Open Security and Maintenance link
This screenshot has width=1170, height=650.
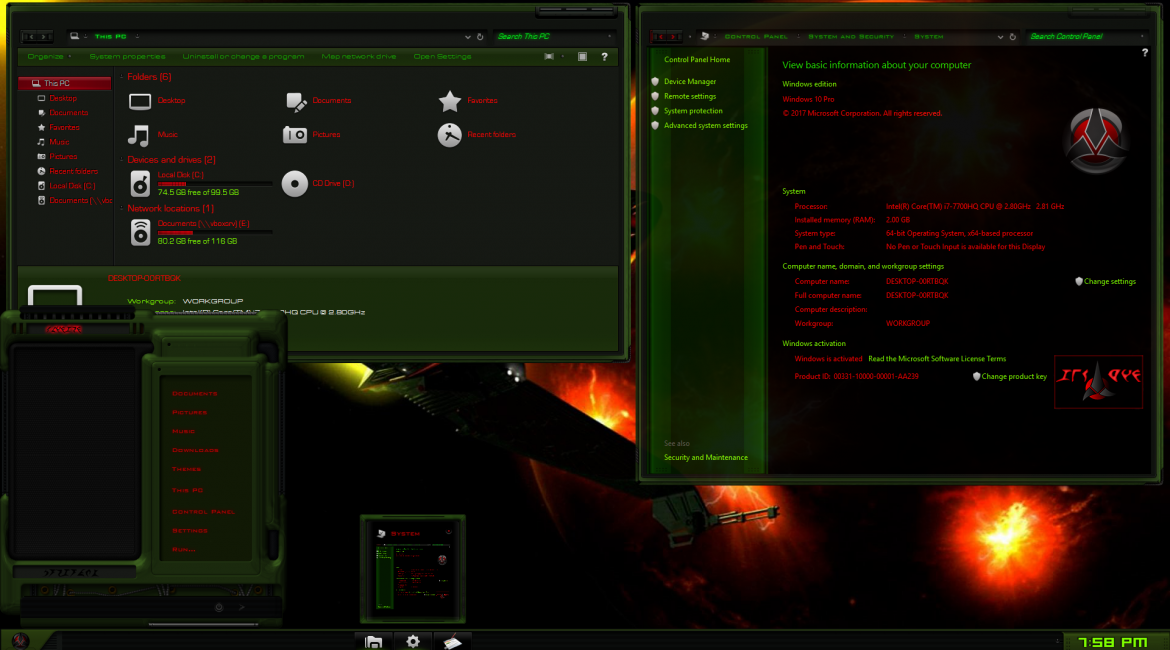[x=705, y=458]
